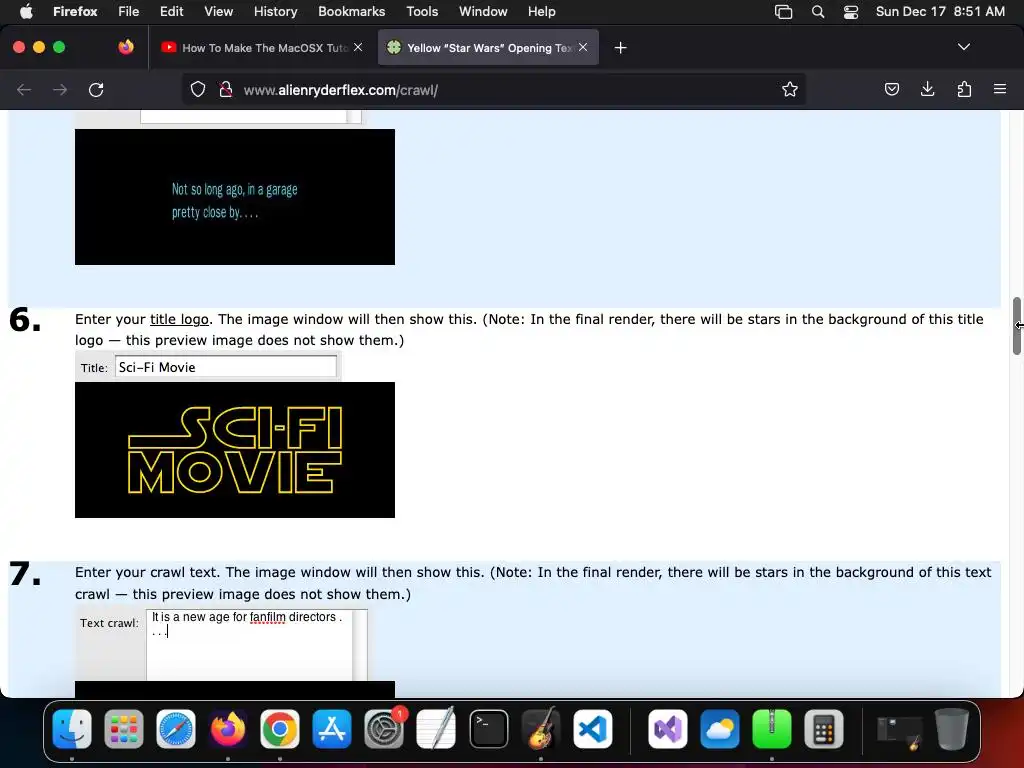Open the tracking protection shield icon
The image size is (1024, 768).
198,89
